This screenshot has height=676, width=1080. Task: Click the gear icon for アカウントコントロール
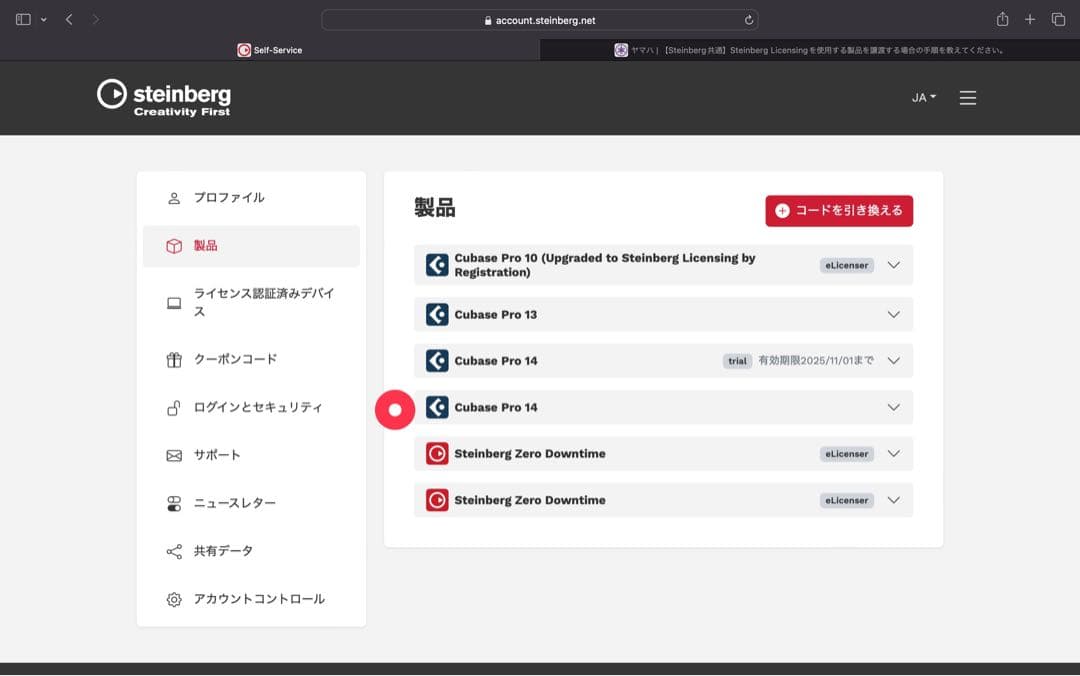point(172,599)
